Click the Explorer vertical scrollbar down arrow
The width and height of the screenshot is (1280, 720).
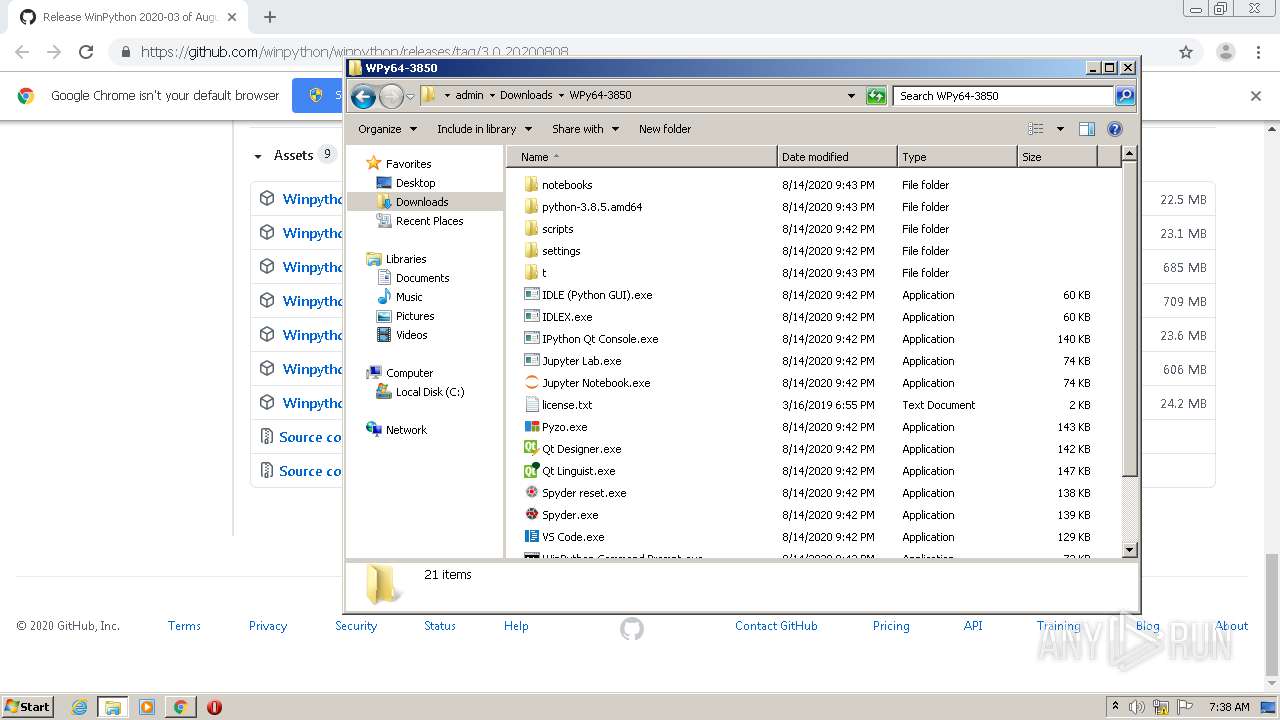click(1129, 549)
